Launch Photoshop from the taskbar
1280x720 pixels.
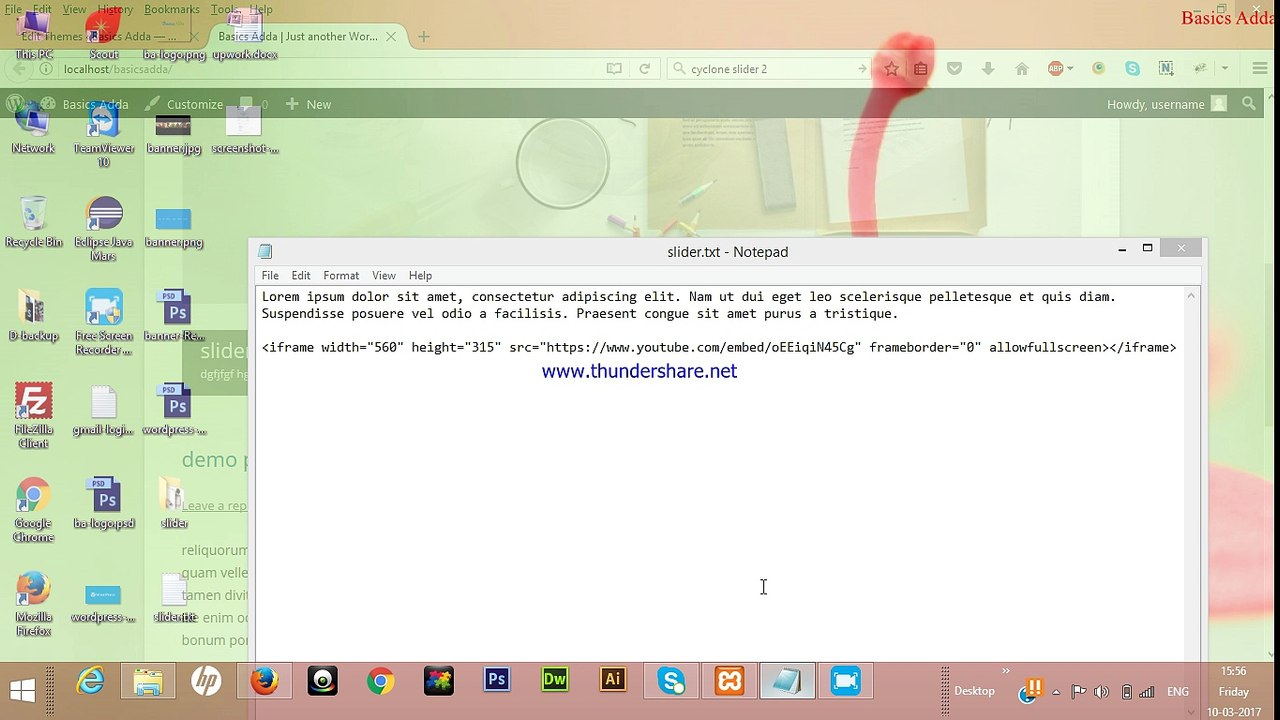click(x=497, y=682)
